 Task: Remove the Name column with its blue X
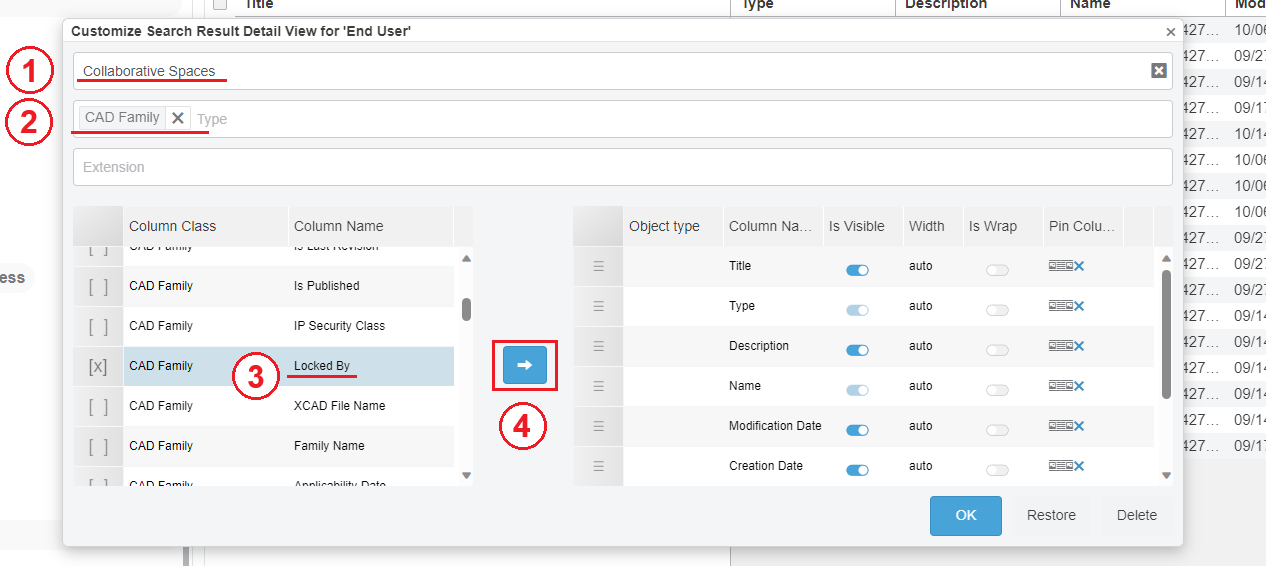point(1079,386)
